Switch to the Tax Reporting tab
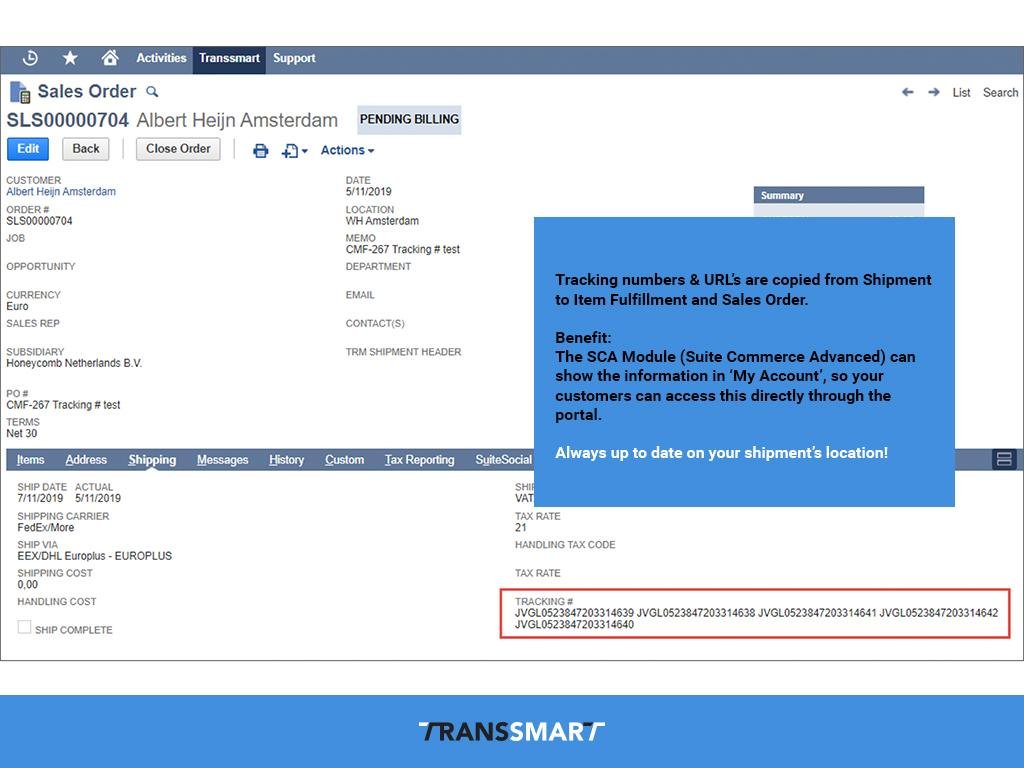The width and height of the screenshot is (1024, 768). click(419, 460)
